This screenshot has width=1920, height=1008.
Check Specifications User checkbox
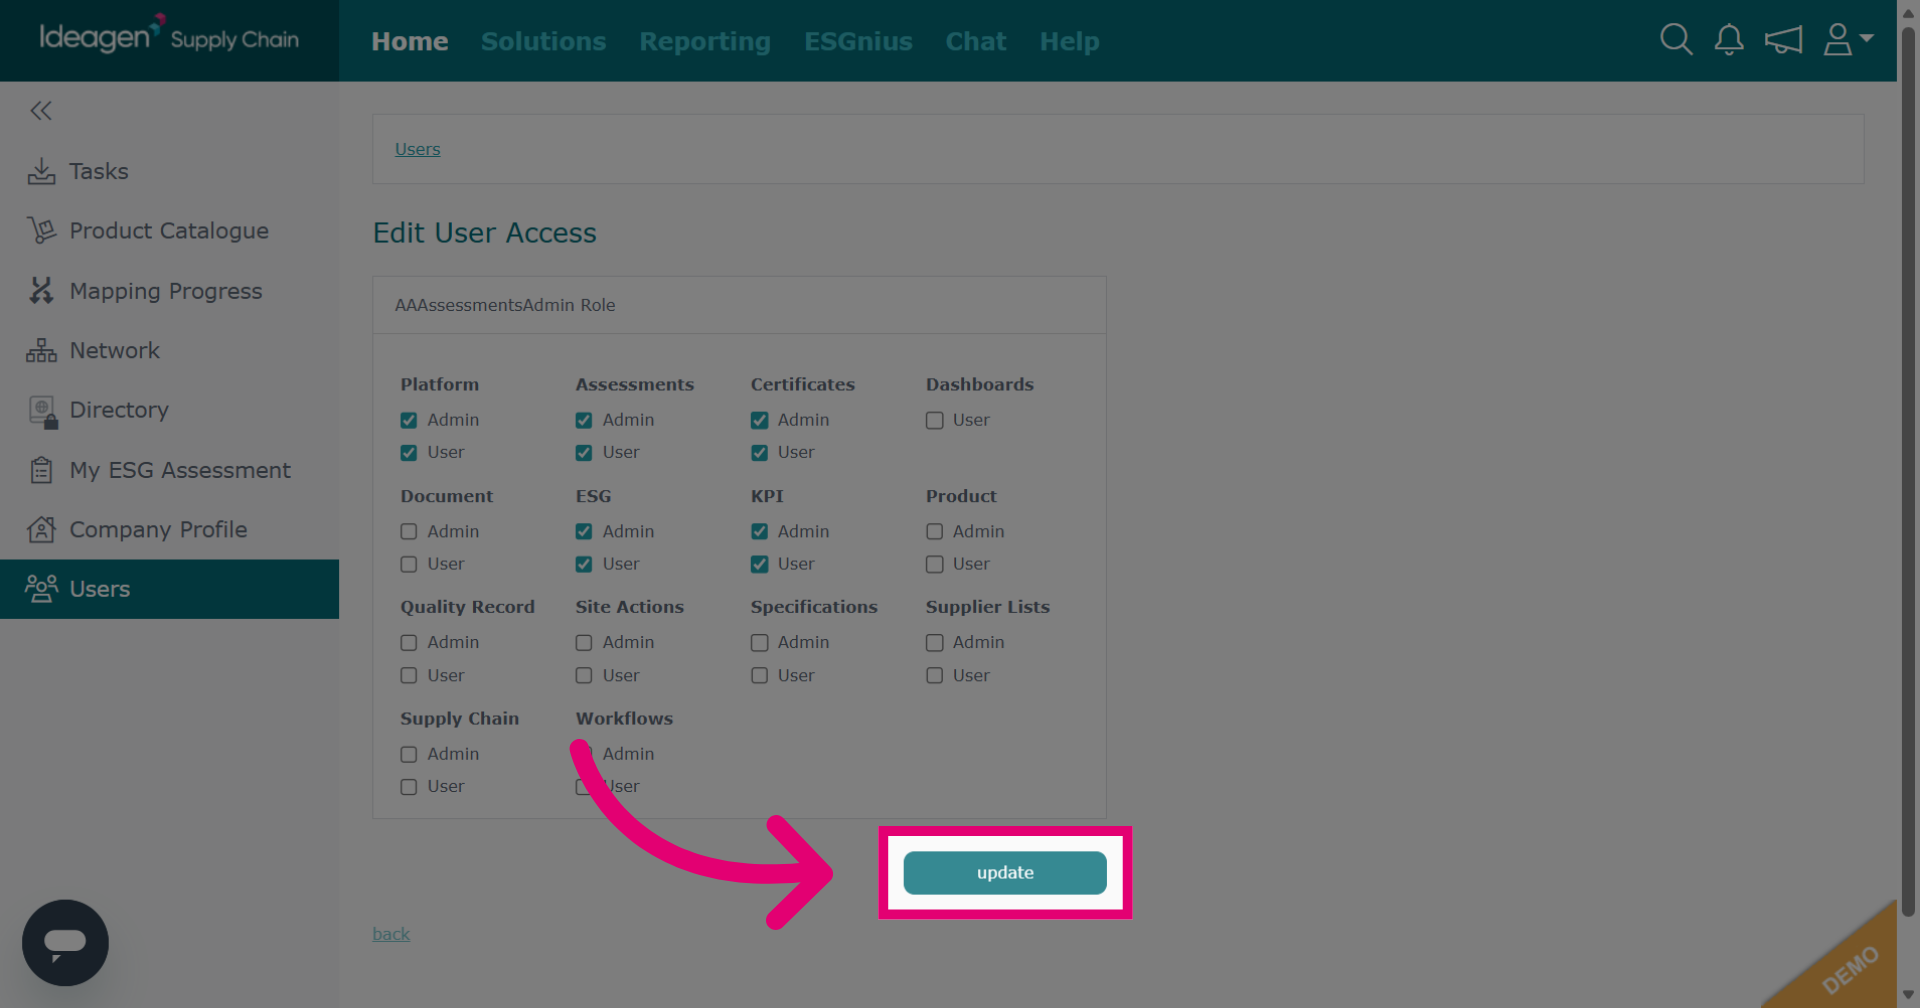click(760, 676)
